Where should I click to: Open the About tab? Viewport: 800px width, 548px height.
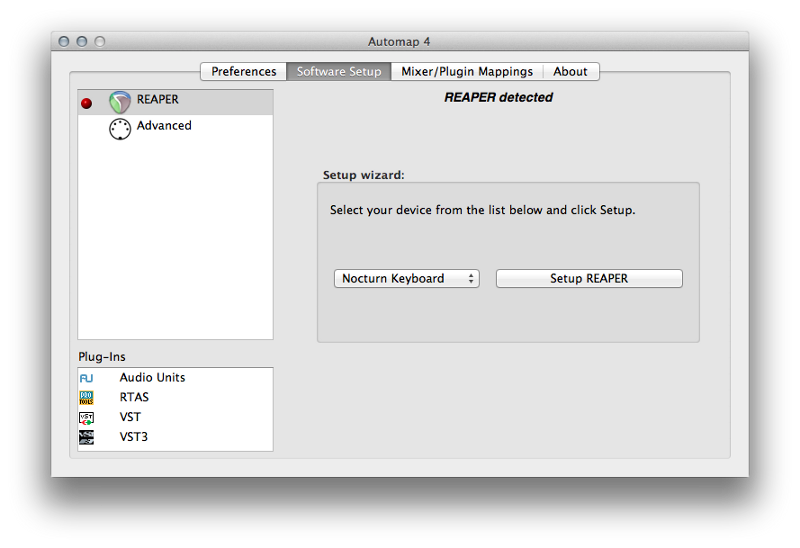click(x=570, y=71)
